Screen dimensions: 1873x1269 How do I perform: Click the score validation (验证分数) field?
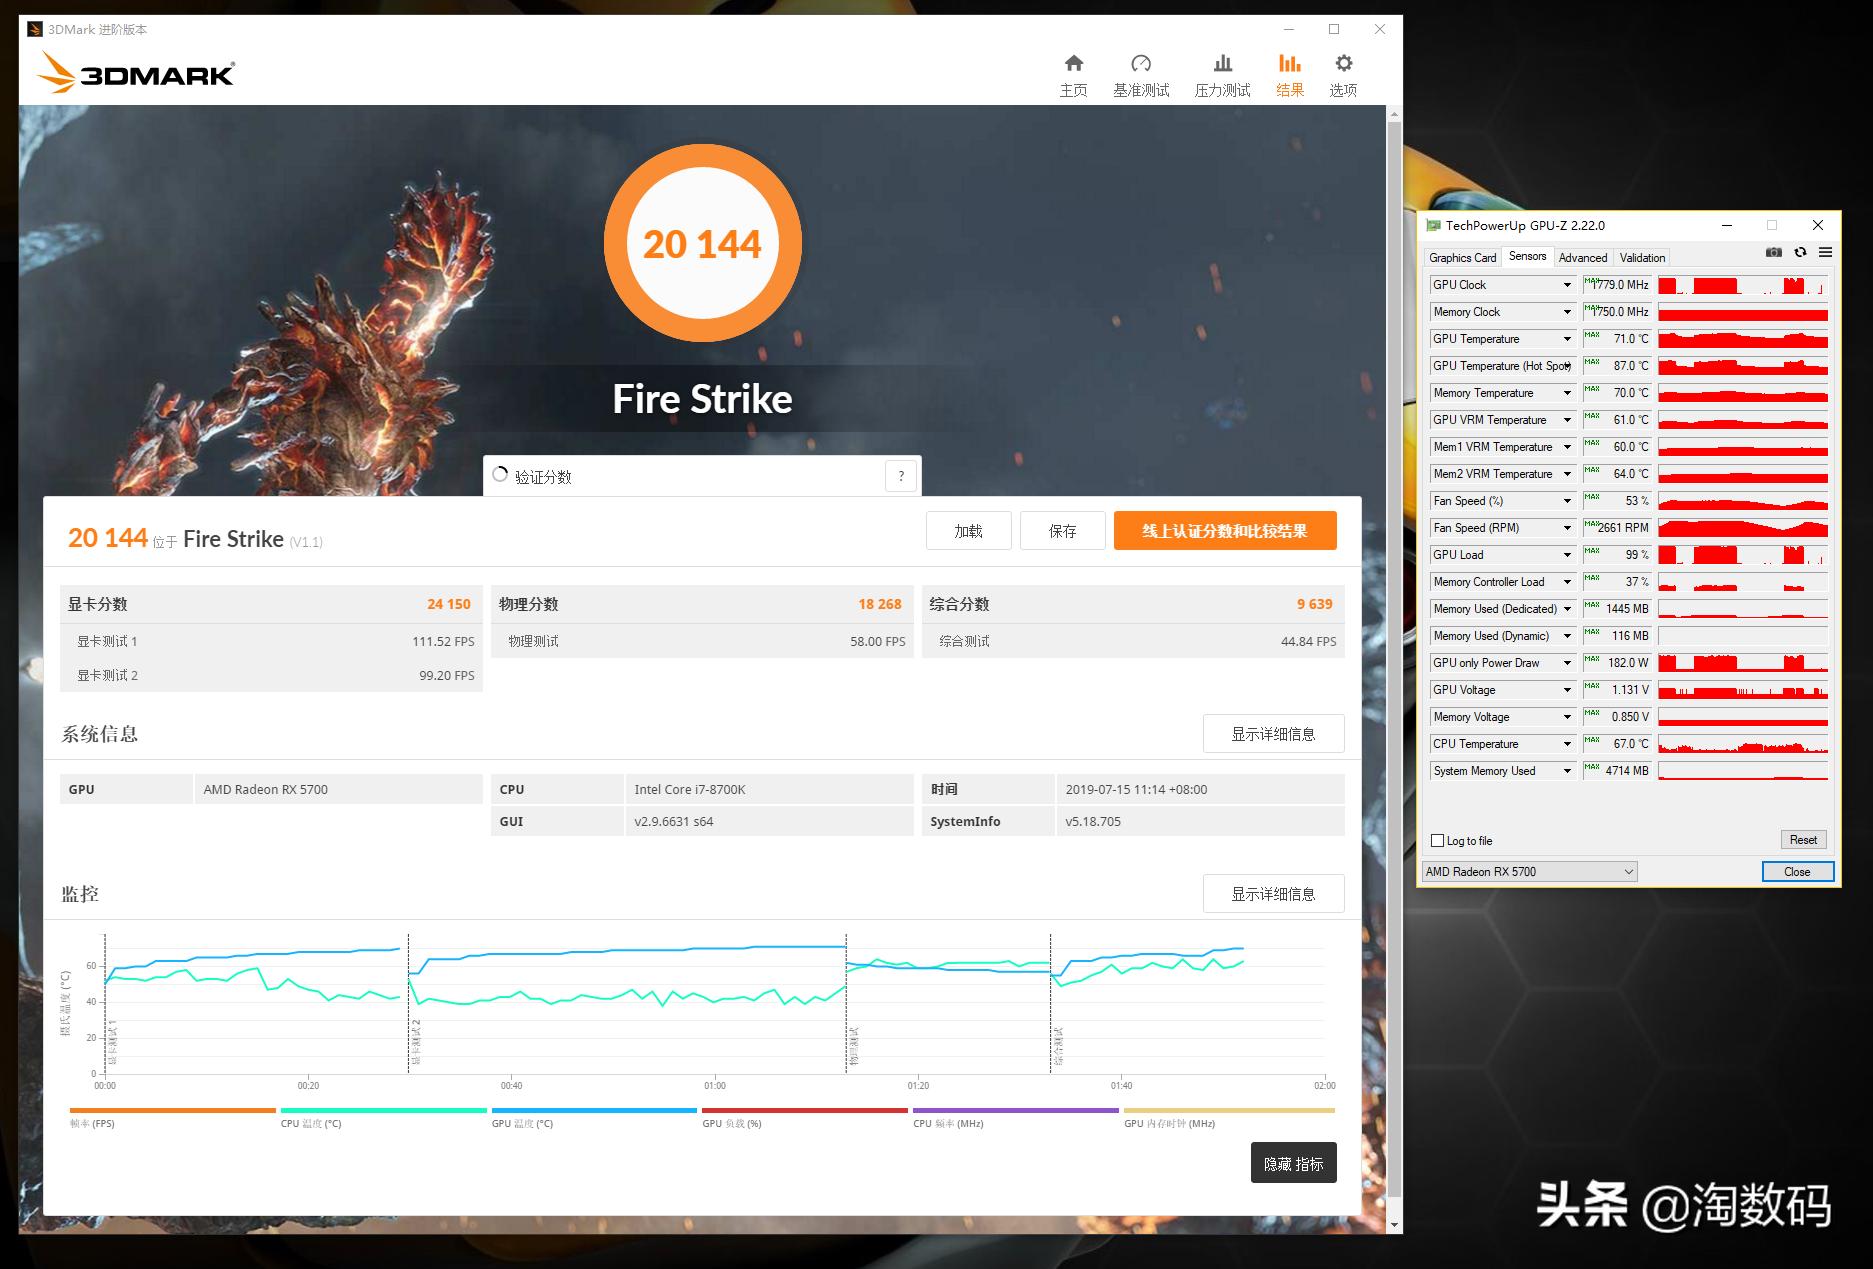(702, 476)
